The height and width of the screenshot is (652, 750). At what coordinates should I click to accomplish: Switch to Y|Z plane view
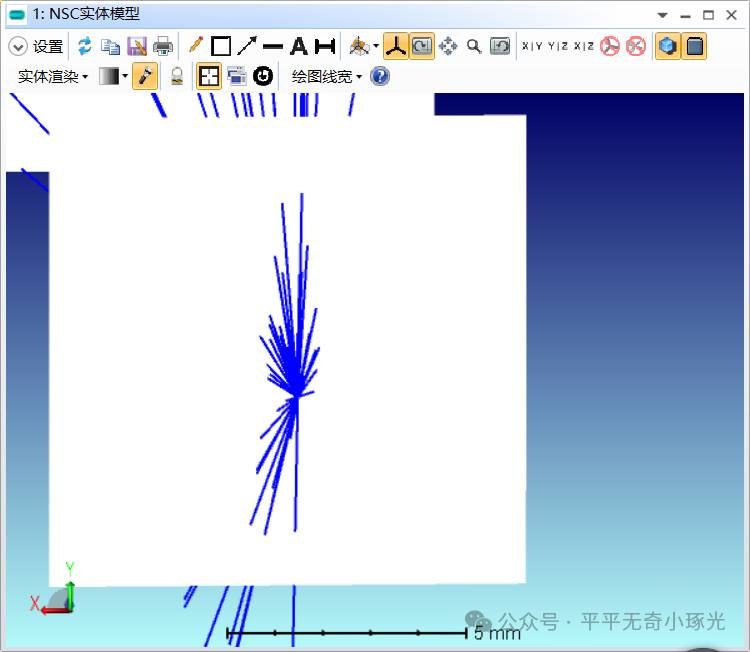(x=558, y=46)
